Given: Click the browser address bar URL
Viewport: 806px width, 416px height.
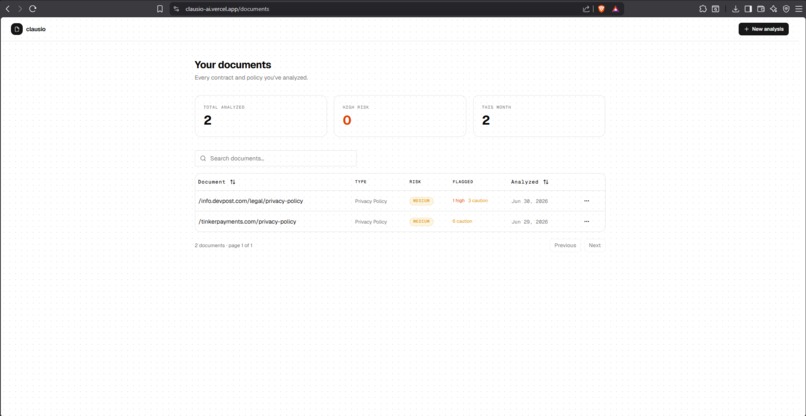Looking at the screenshot, I should (227, 9).
